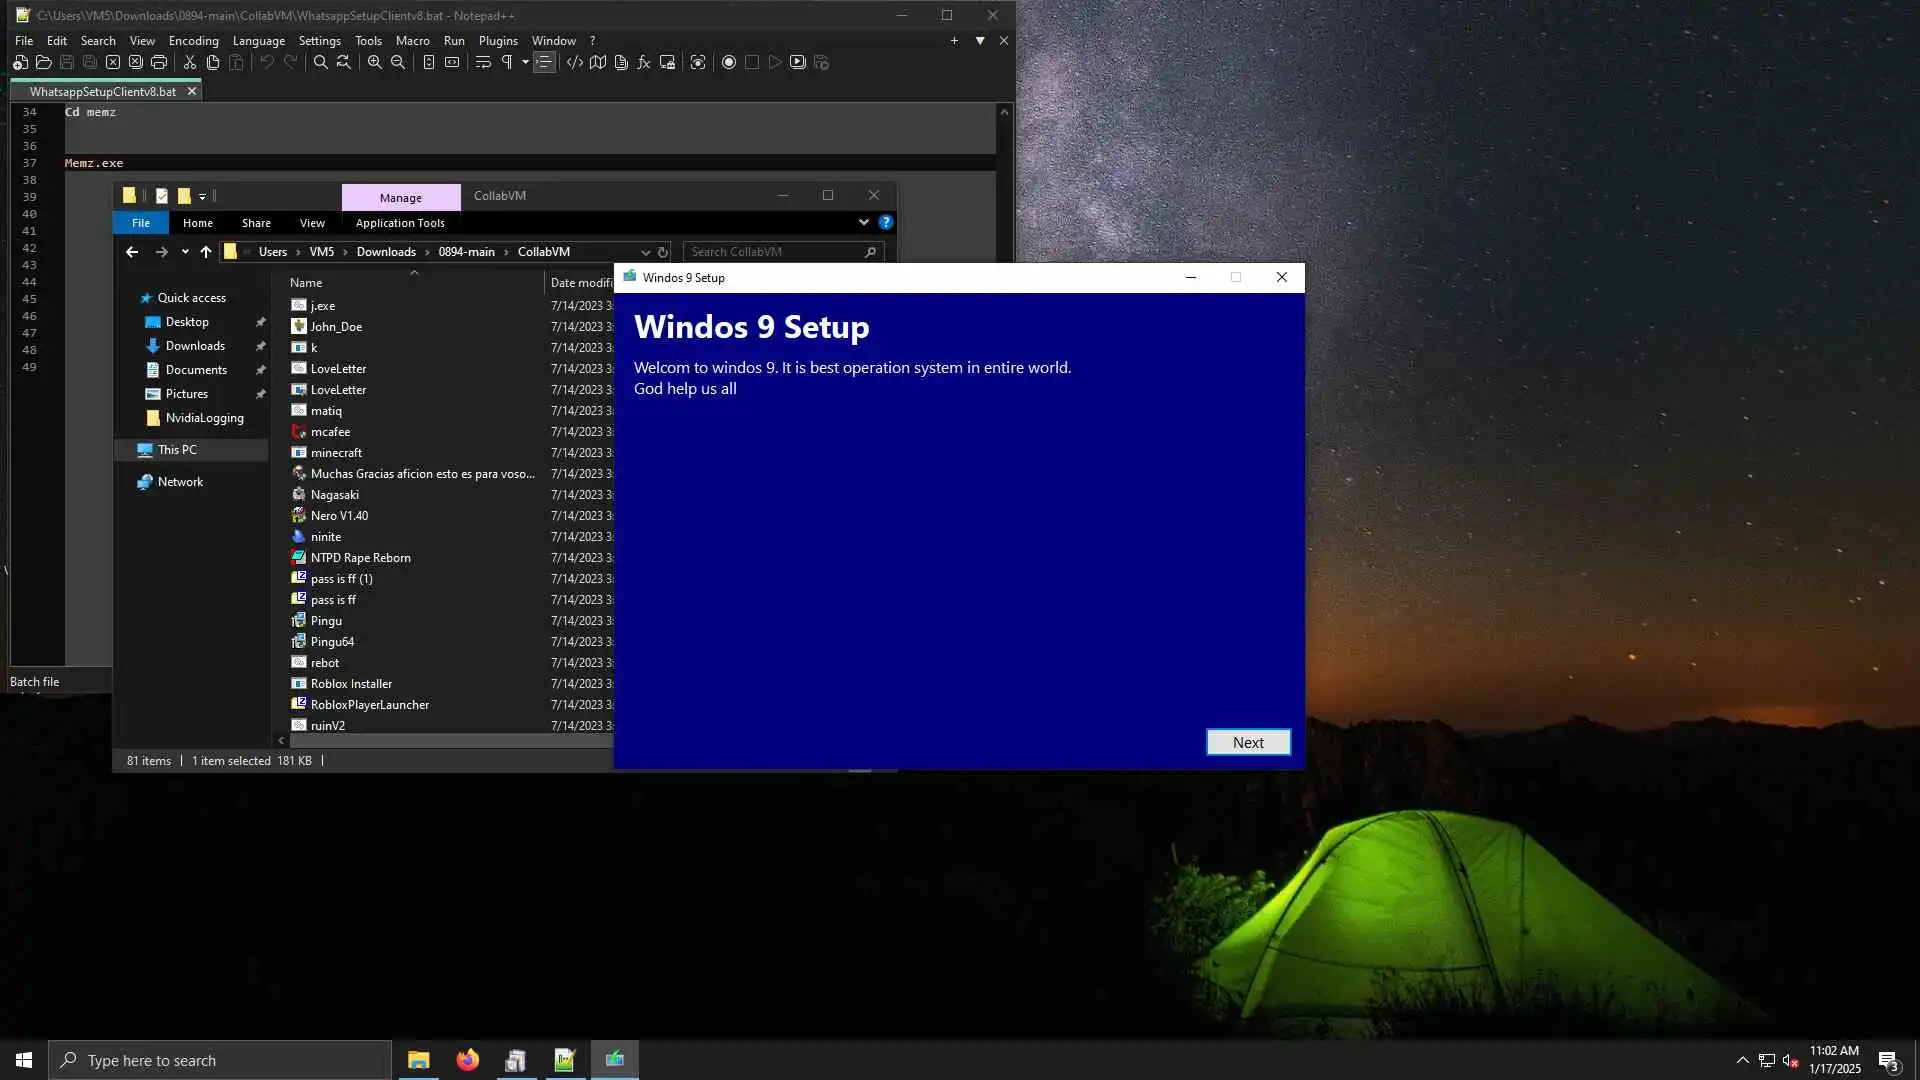This screenshot has width=1920, height=1080.
Task: Click the Open File folder toolbar icon
Action: tap(43, 62)
